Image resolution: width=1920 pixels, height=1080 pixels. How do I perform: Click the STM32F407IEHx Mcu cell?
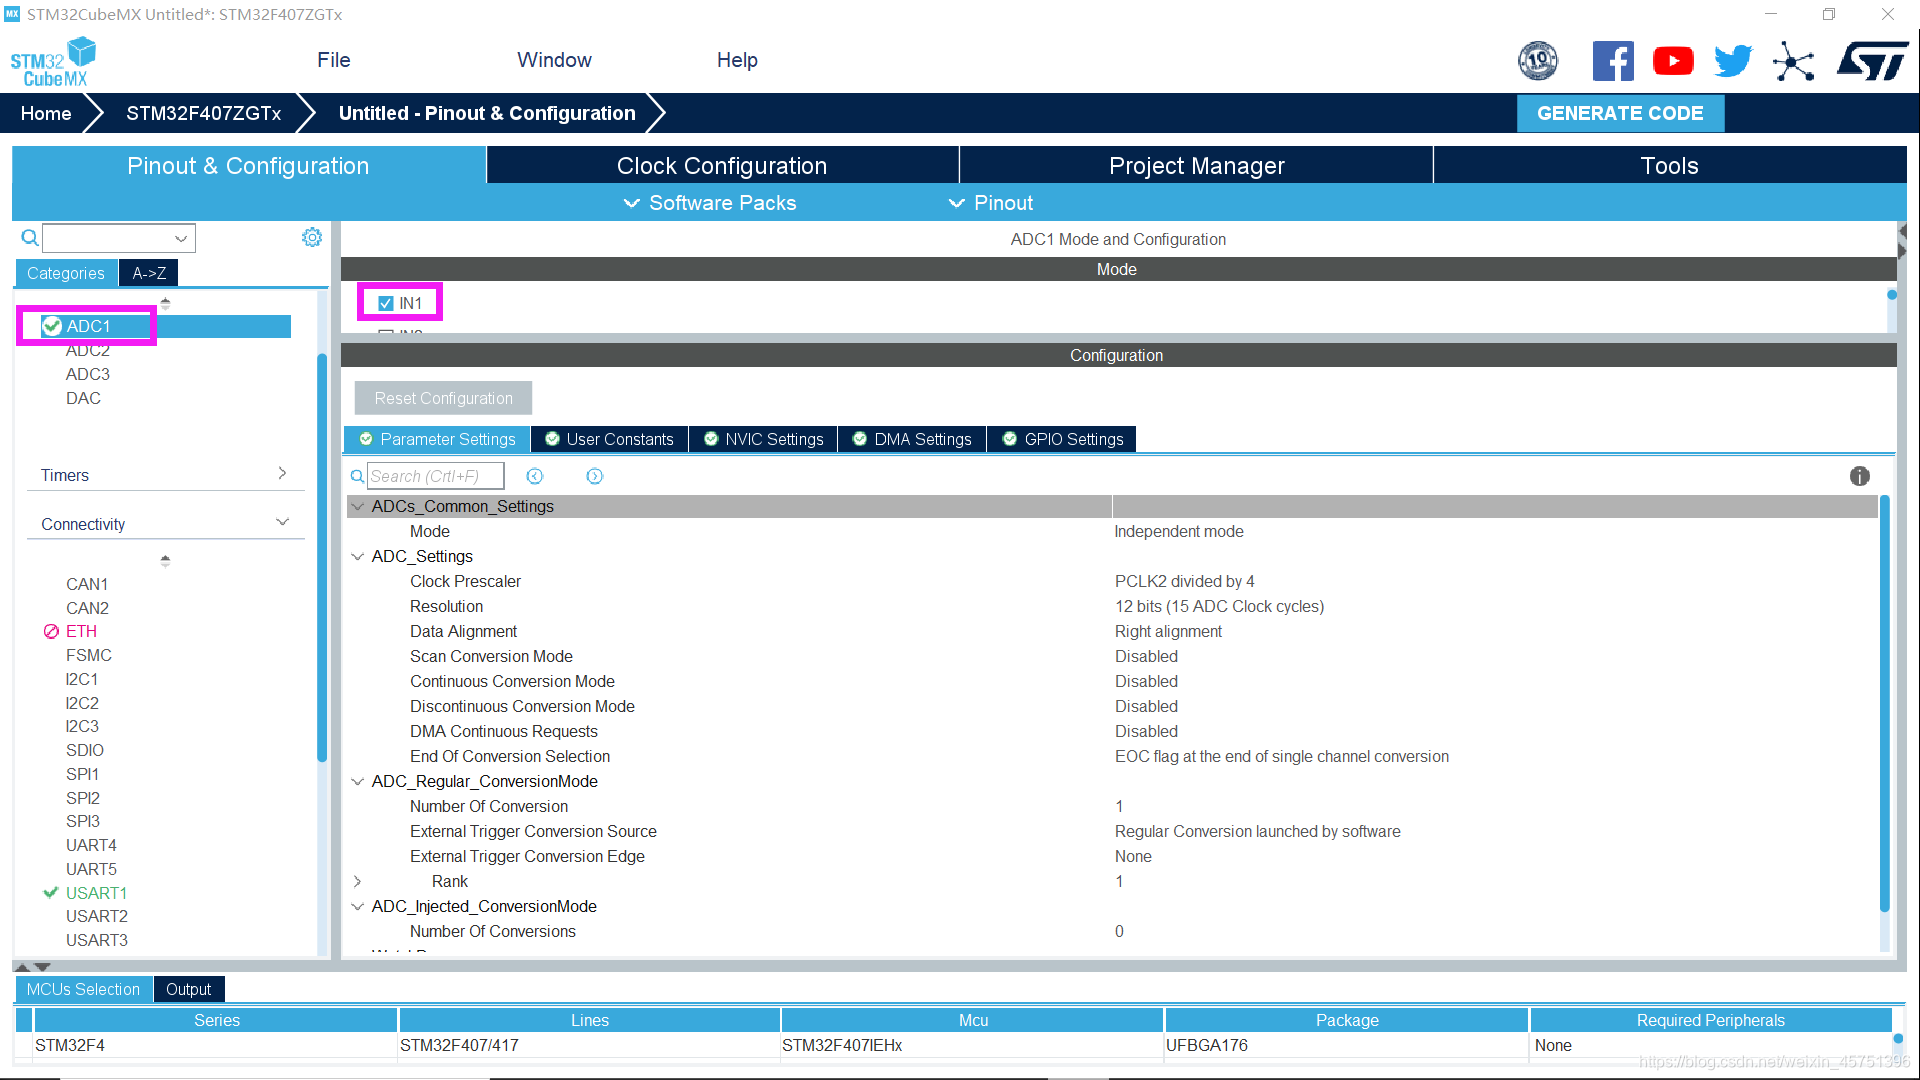[972, 1045]
